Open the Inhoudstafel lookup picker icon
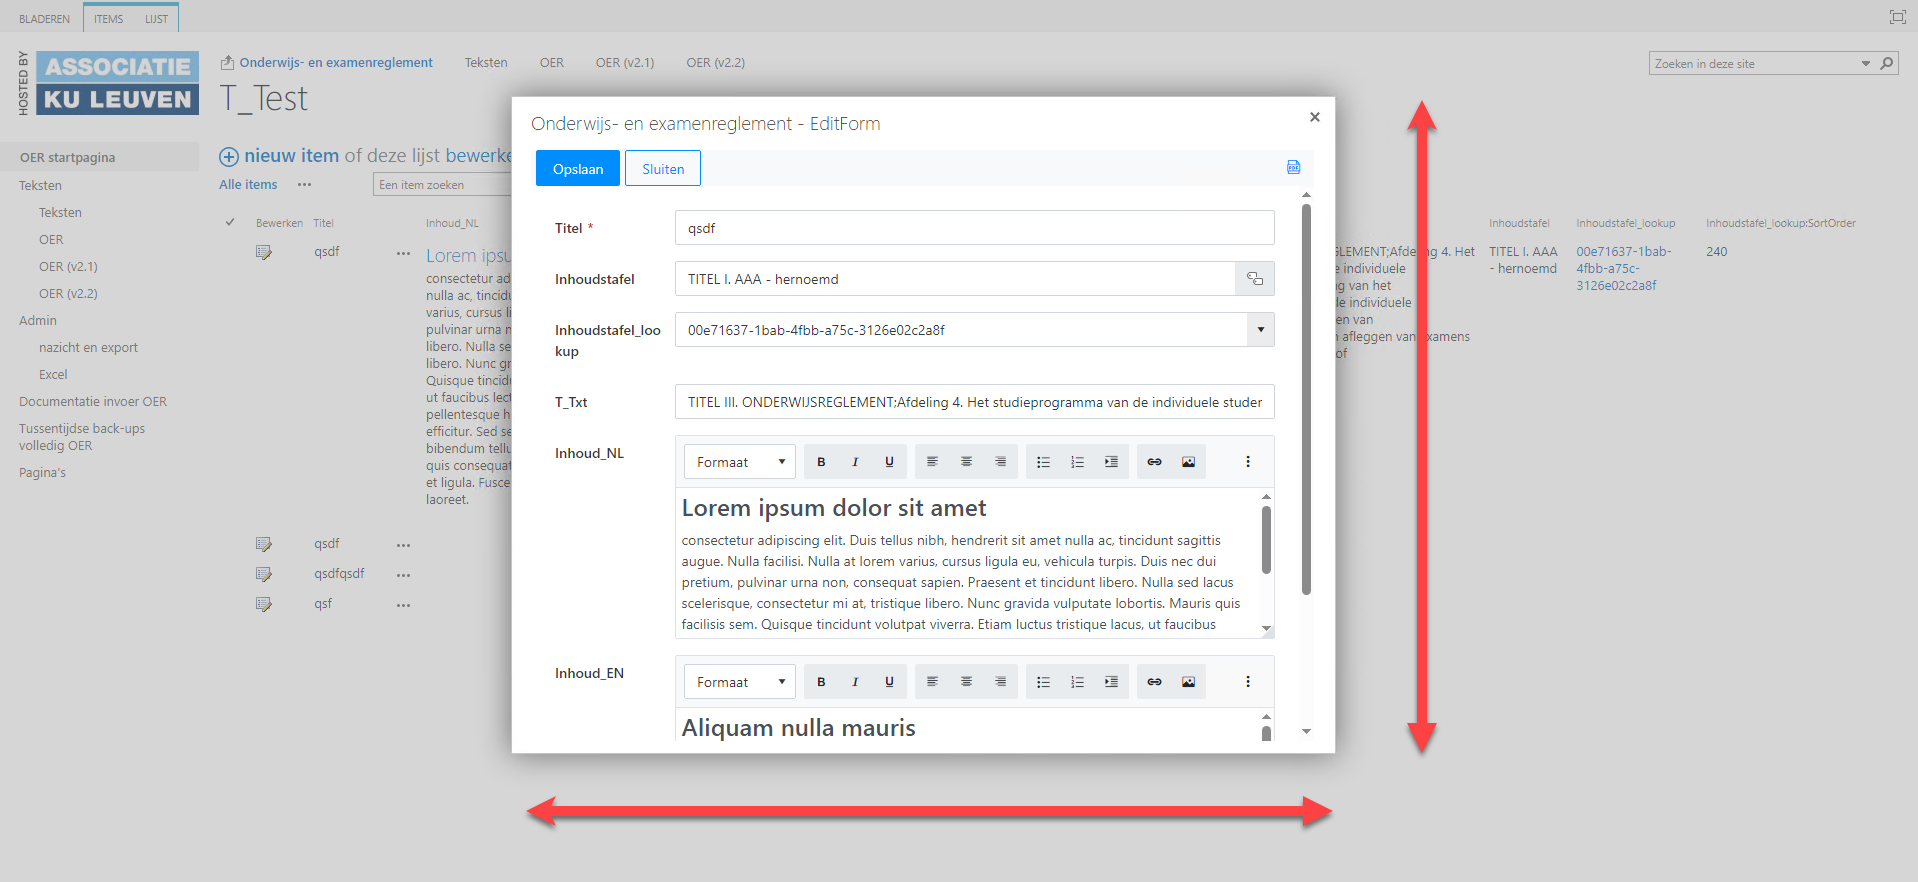Image resolution: width=1918 pixels, height=882 pixels. (1255, 279)
